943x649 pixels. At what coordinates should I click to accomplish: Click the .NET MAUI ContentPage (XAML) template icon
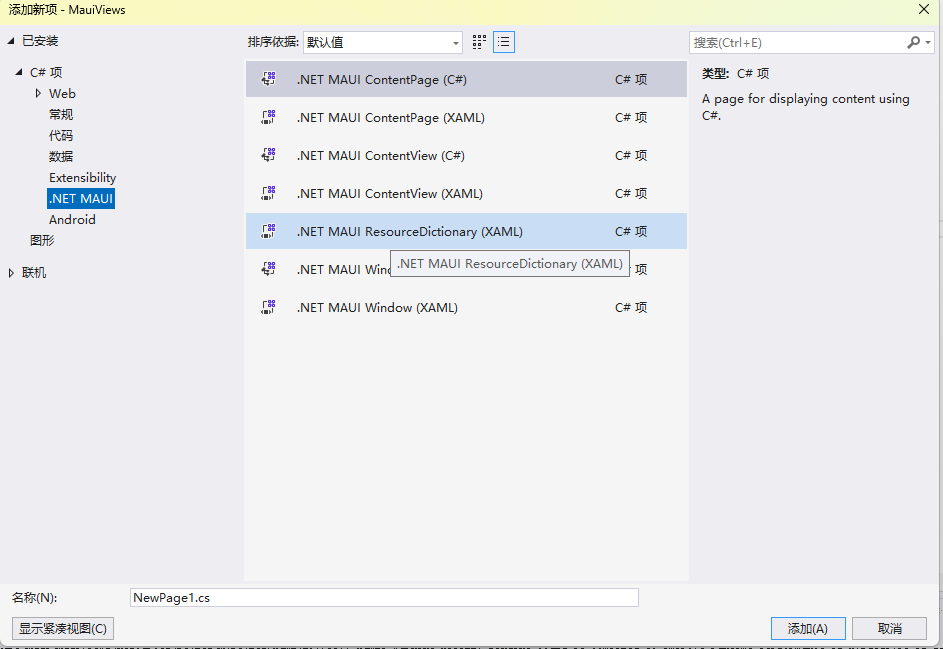click(268, 117)
